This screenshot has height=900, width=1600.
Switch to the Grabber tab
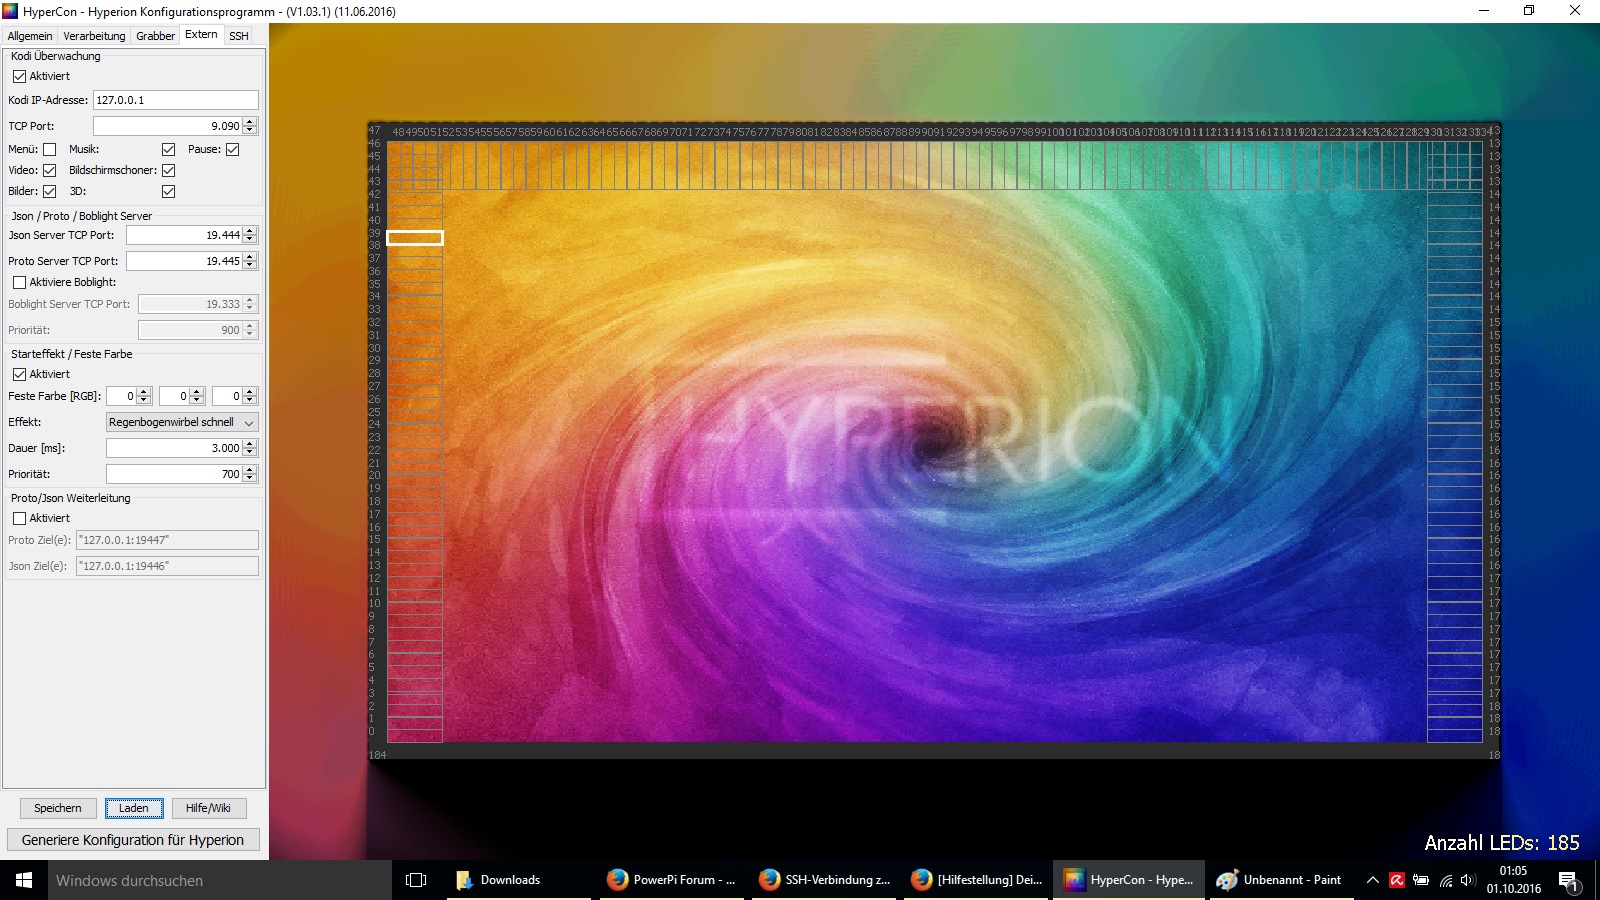click(155, 36)
